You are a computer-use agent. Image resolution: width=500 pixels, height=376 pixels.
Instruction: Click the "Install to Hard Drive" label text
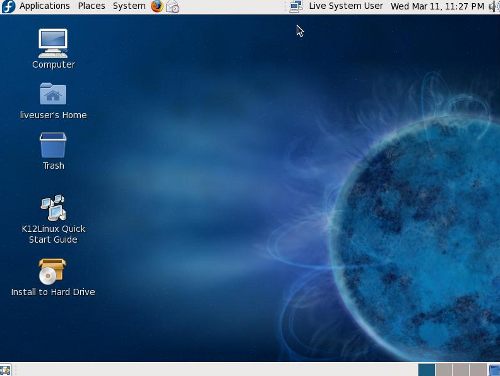53,292
